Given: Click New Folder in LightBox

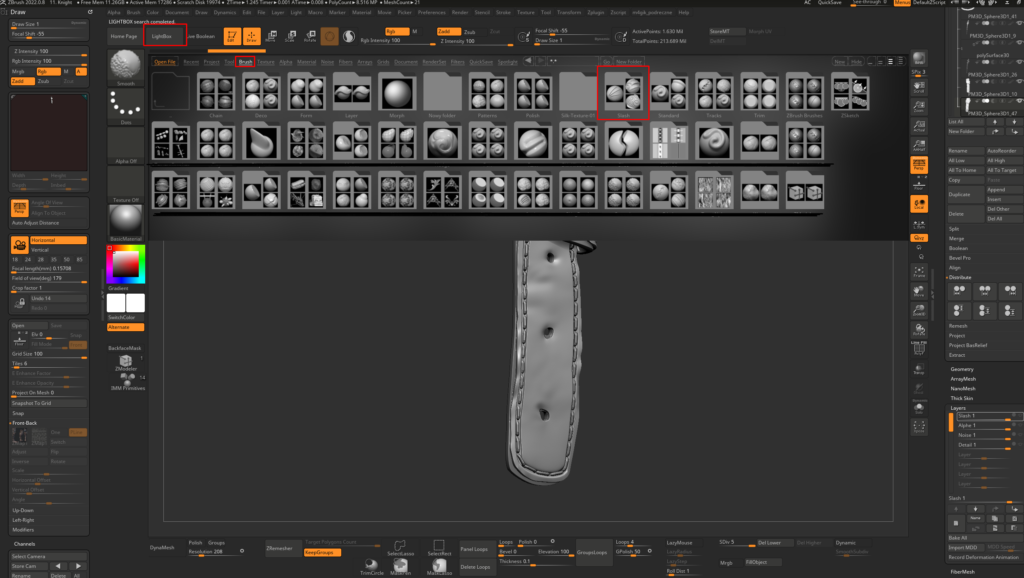Looking at the screenshot, I should (x=629, y=62).
